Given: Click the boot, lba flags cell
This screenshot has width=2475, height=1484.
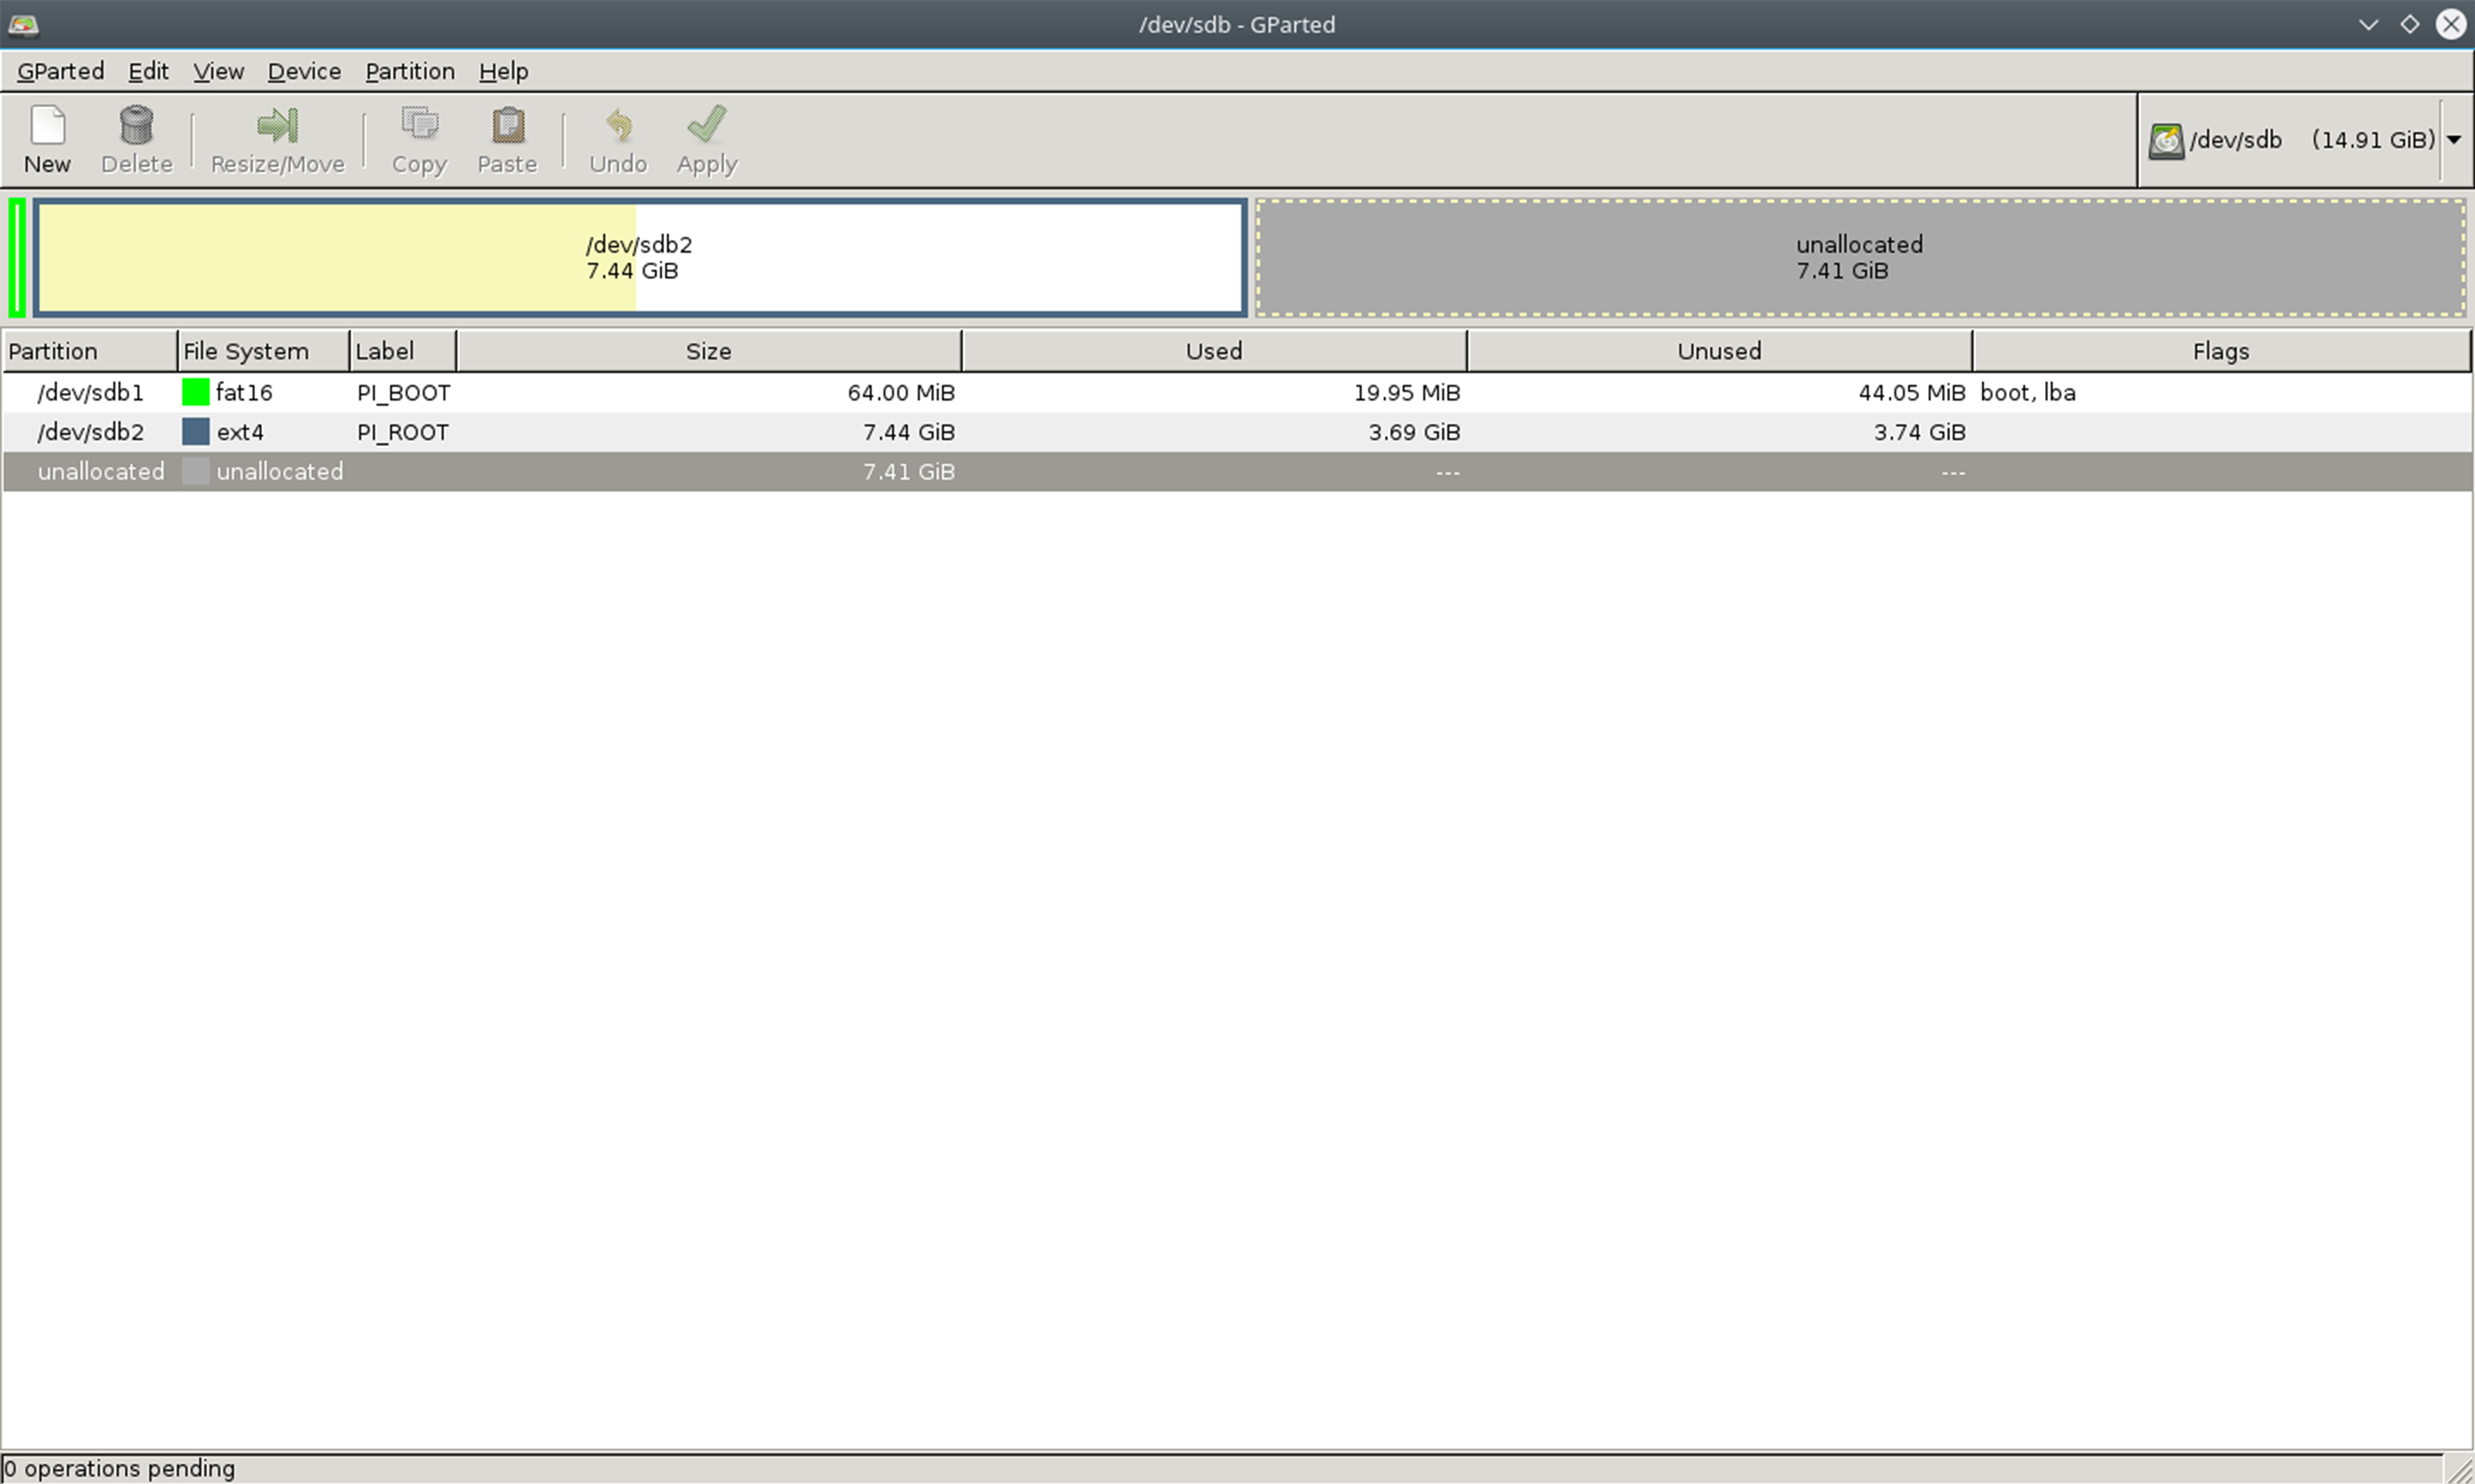Looking at the screenshot, I should (x=2028, y=392).
